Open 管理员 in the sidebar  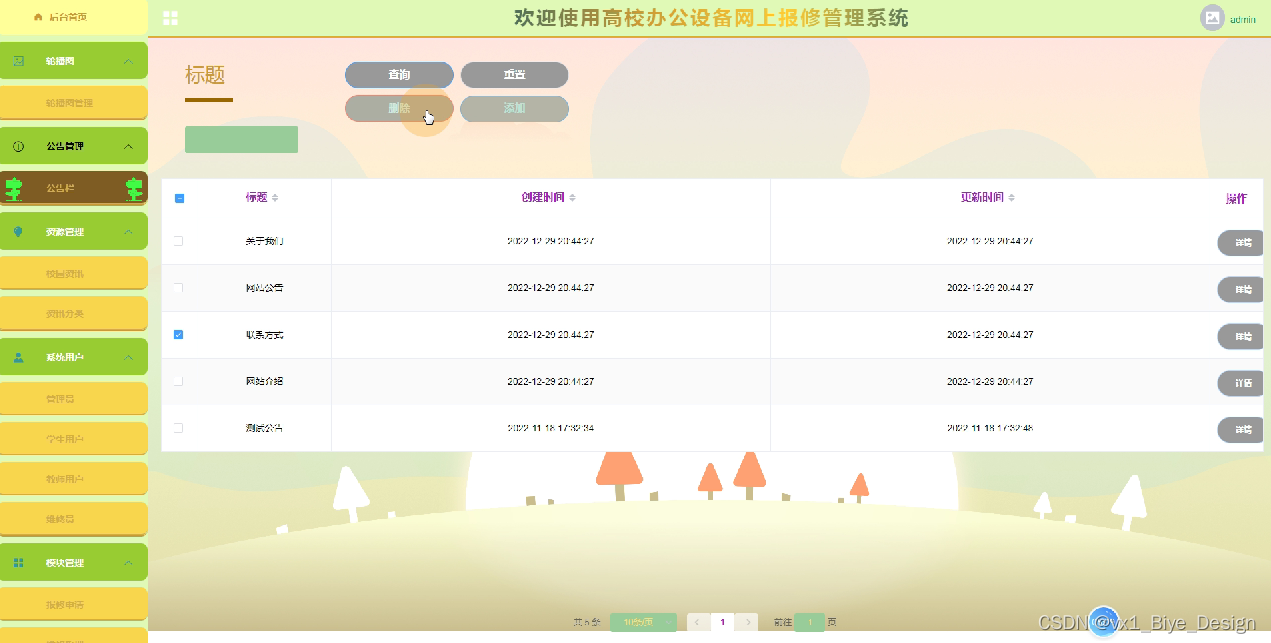74,399
